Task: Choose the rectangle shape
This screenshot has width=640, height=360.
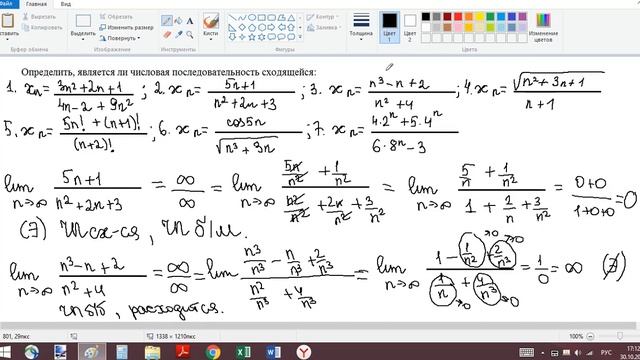Action: [262, 18]
